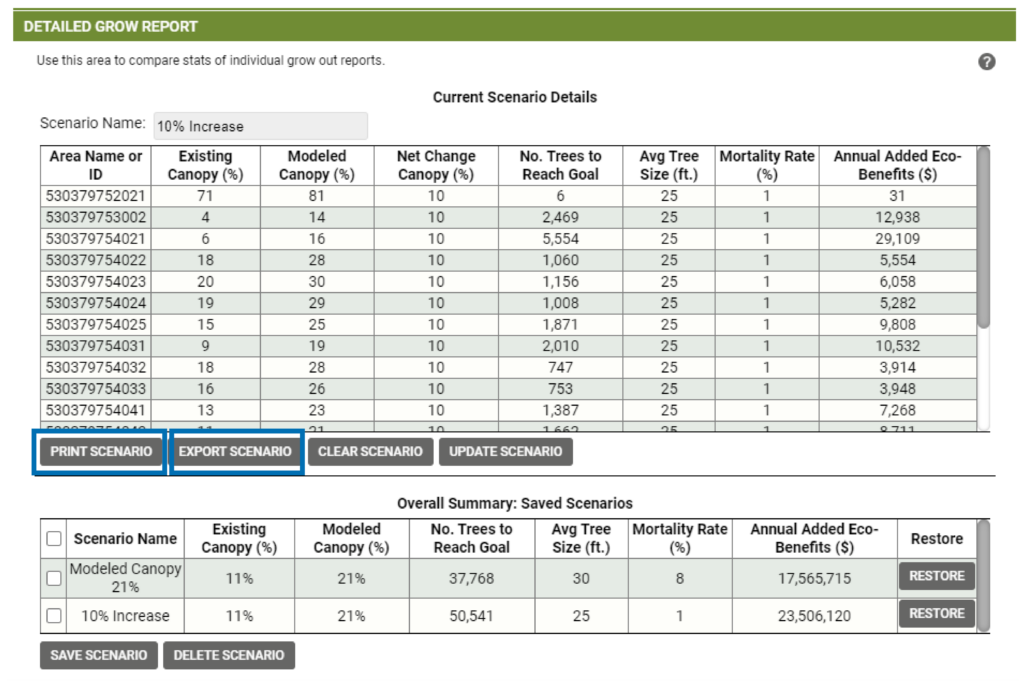Click the Scenario Name input field
This screenshot has height=687, width=1024.
pos(259,126)
